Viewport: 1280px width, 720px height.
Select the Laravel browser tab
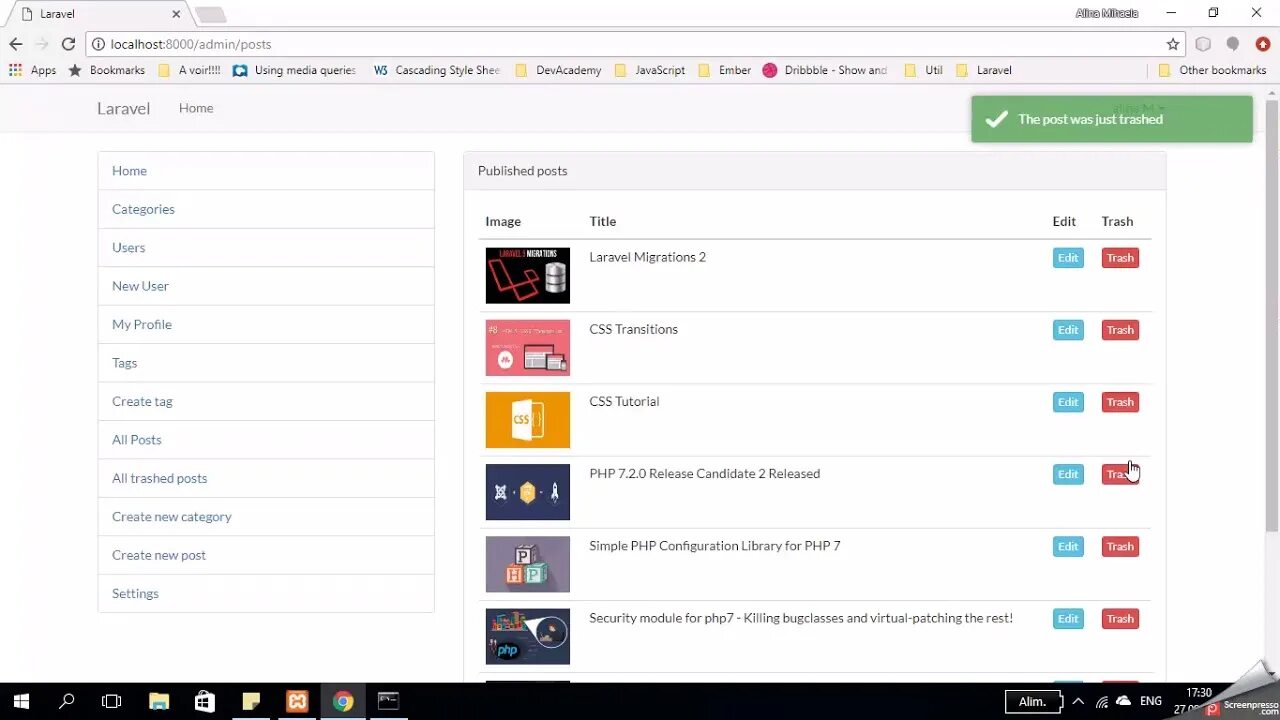click(x=100, y=14)
